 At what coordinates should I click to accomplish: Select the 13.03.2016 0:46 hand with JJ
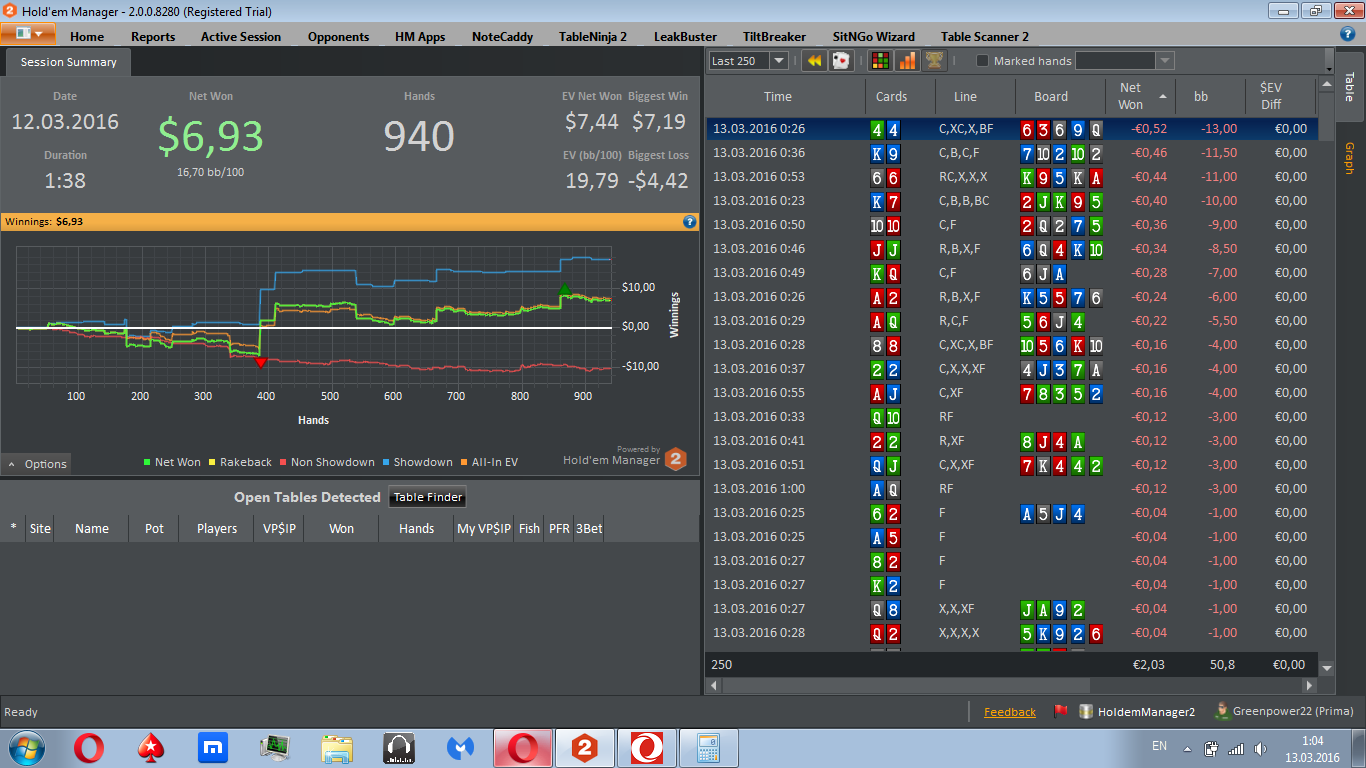point(1012,249)
